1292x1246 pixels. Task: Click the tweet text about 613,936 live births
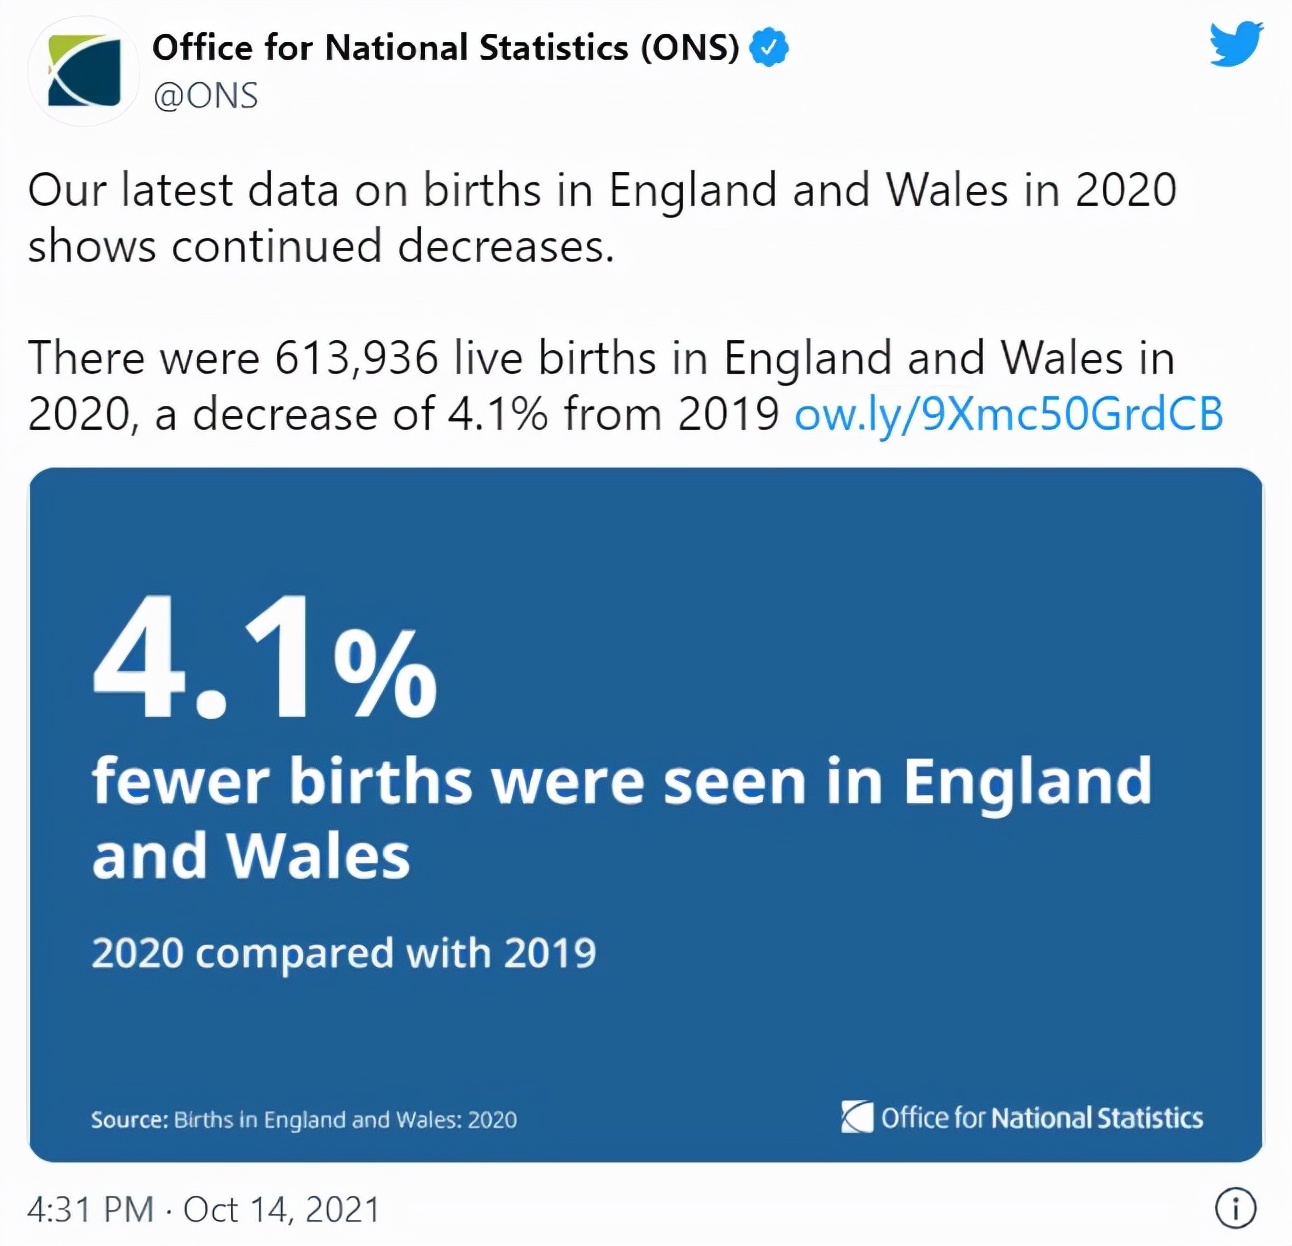click(x=625, y=386)
